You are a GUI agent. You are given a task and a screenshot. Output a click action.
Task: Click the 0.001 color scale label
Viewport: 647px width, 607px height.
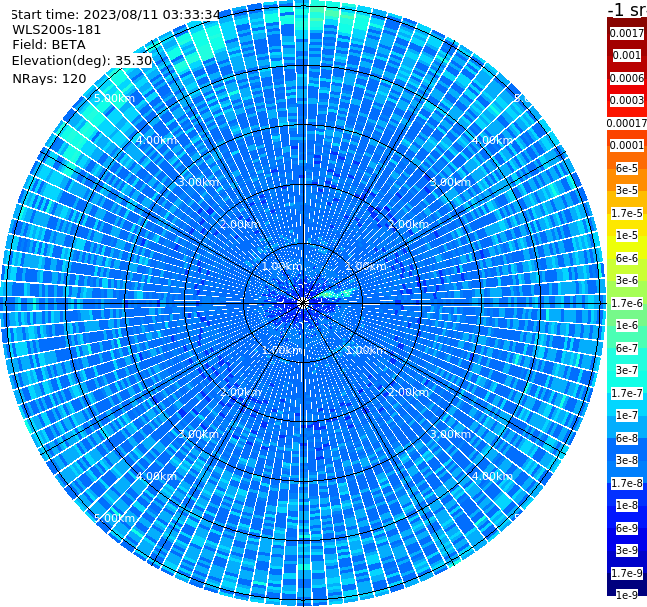click(x=627, y=55)
